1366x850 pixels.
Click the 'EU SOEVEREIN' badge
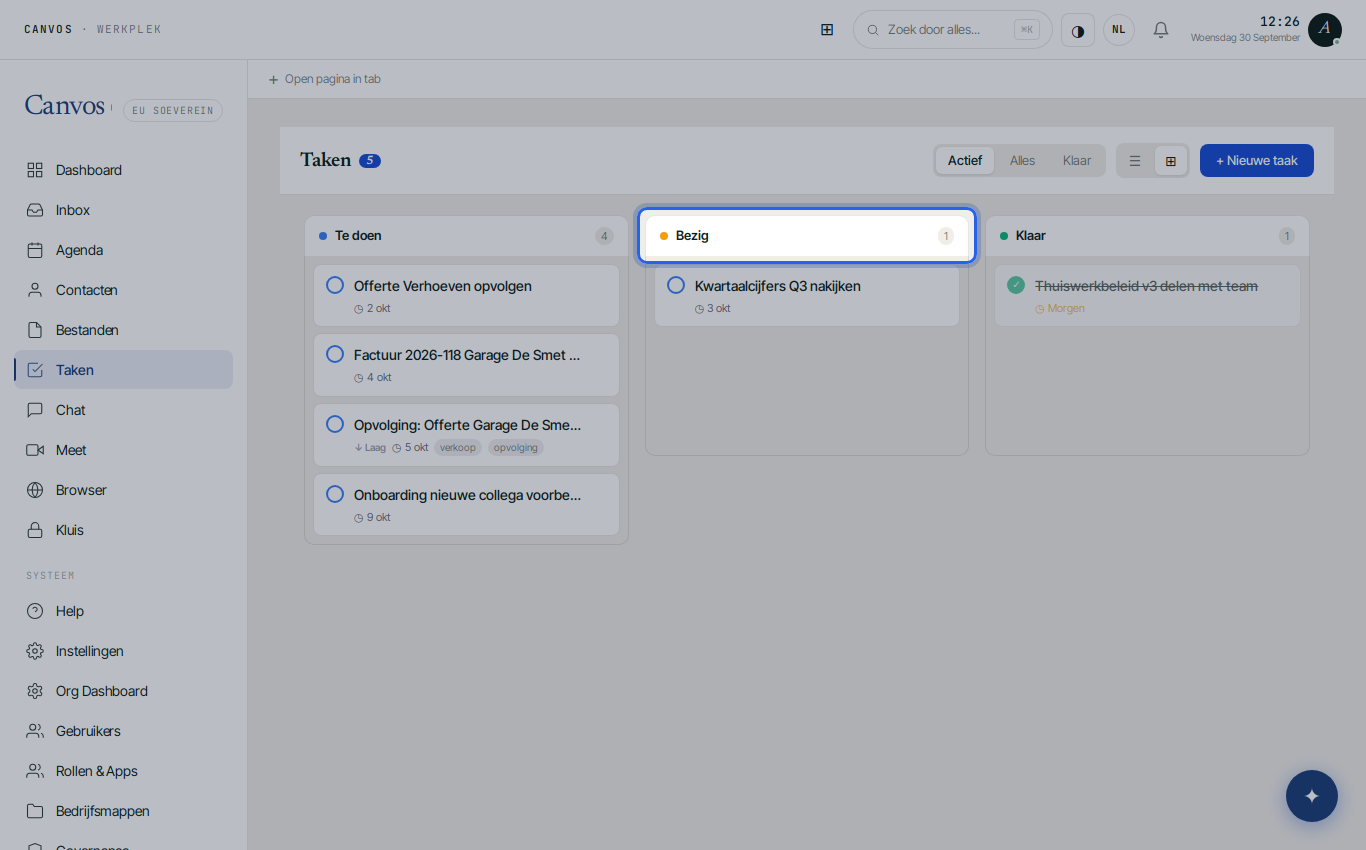pos(173,110)
